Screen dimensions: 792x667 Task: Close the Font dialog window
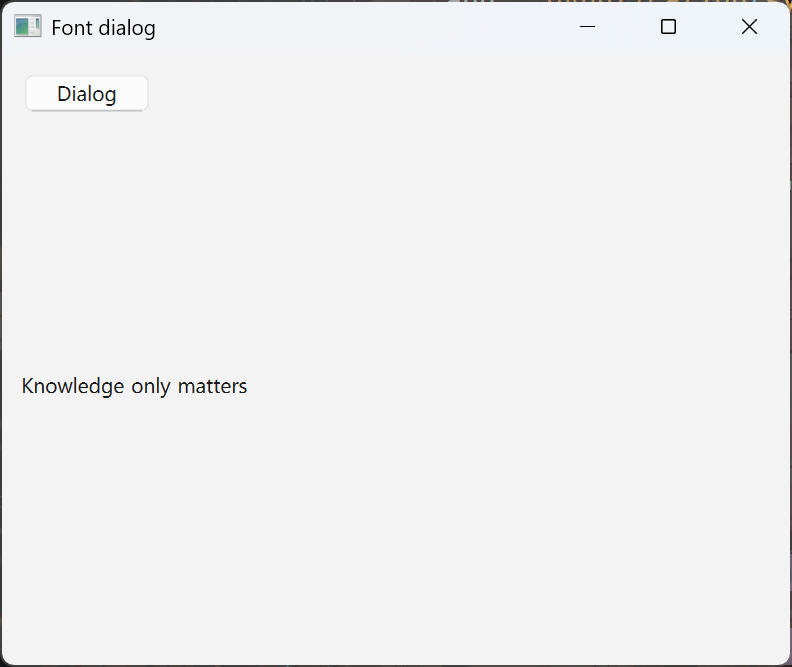[x=749, y=27]
